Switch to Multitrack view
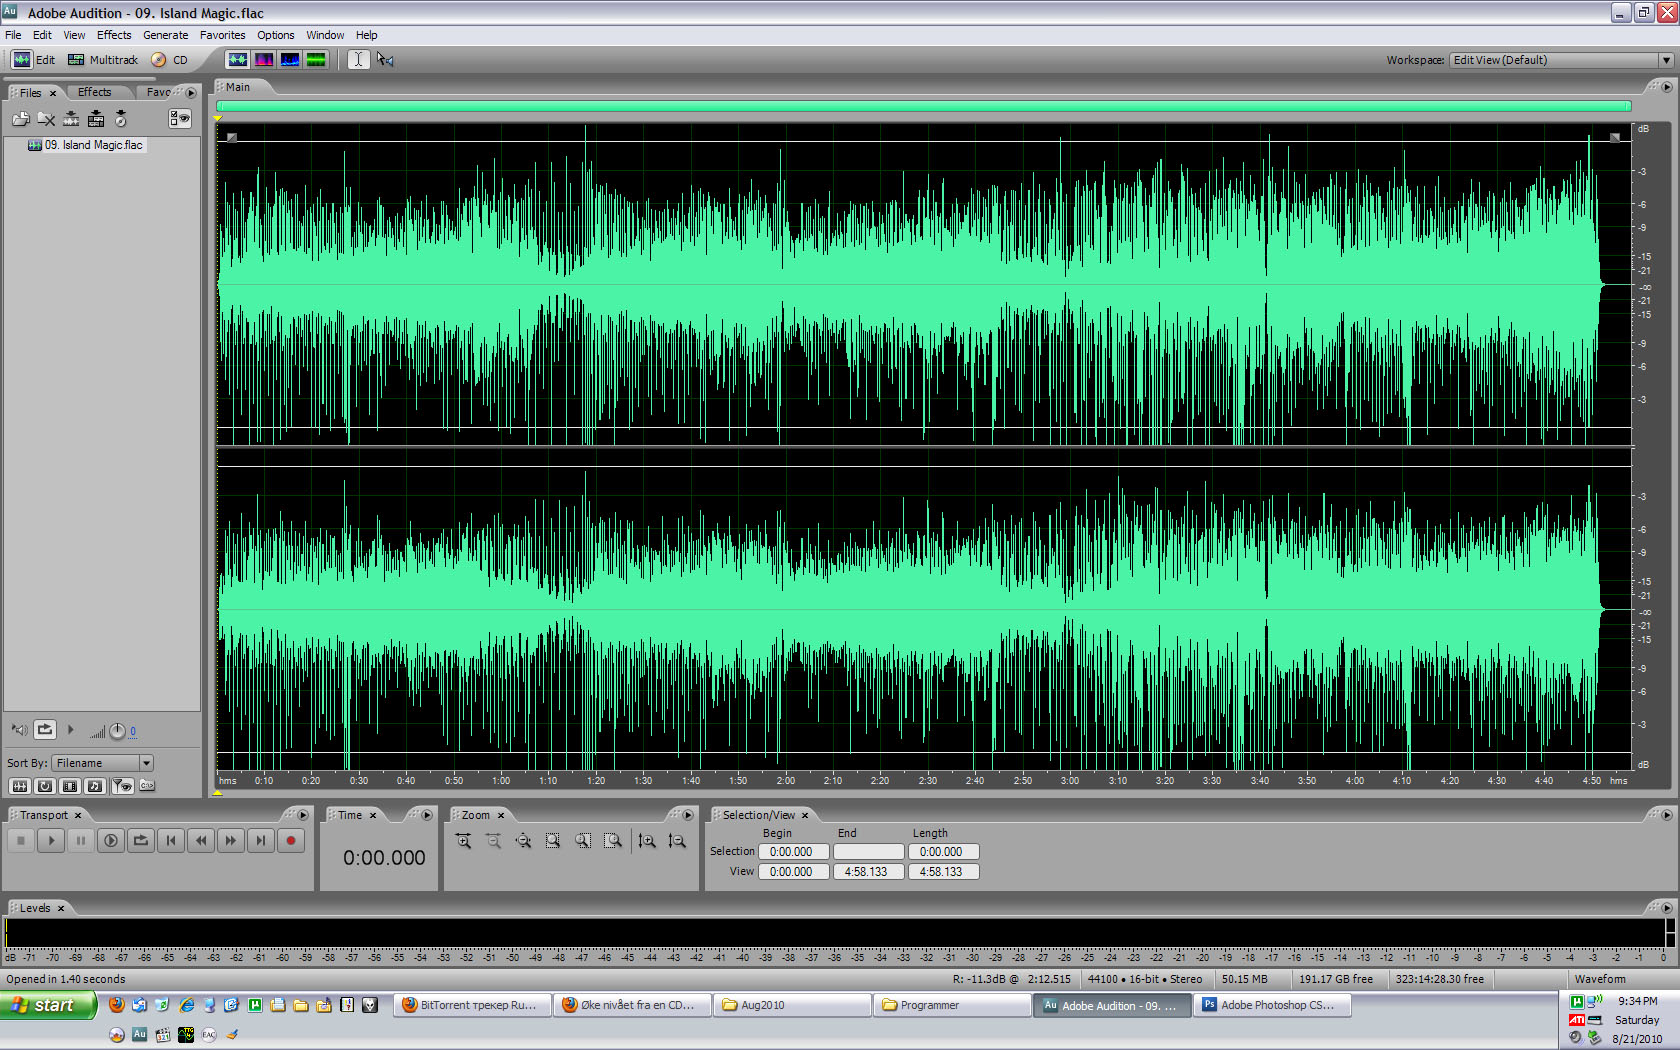1680x1050 pixels. tap(103, 60)
